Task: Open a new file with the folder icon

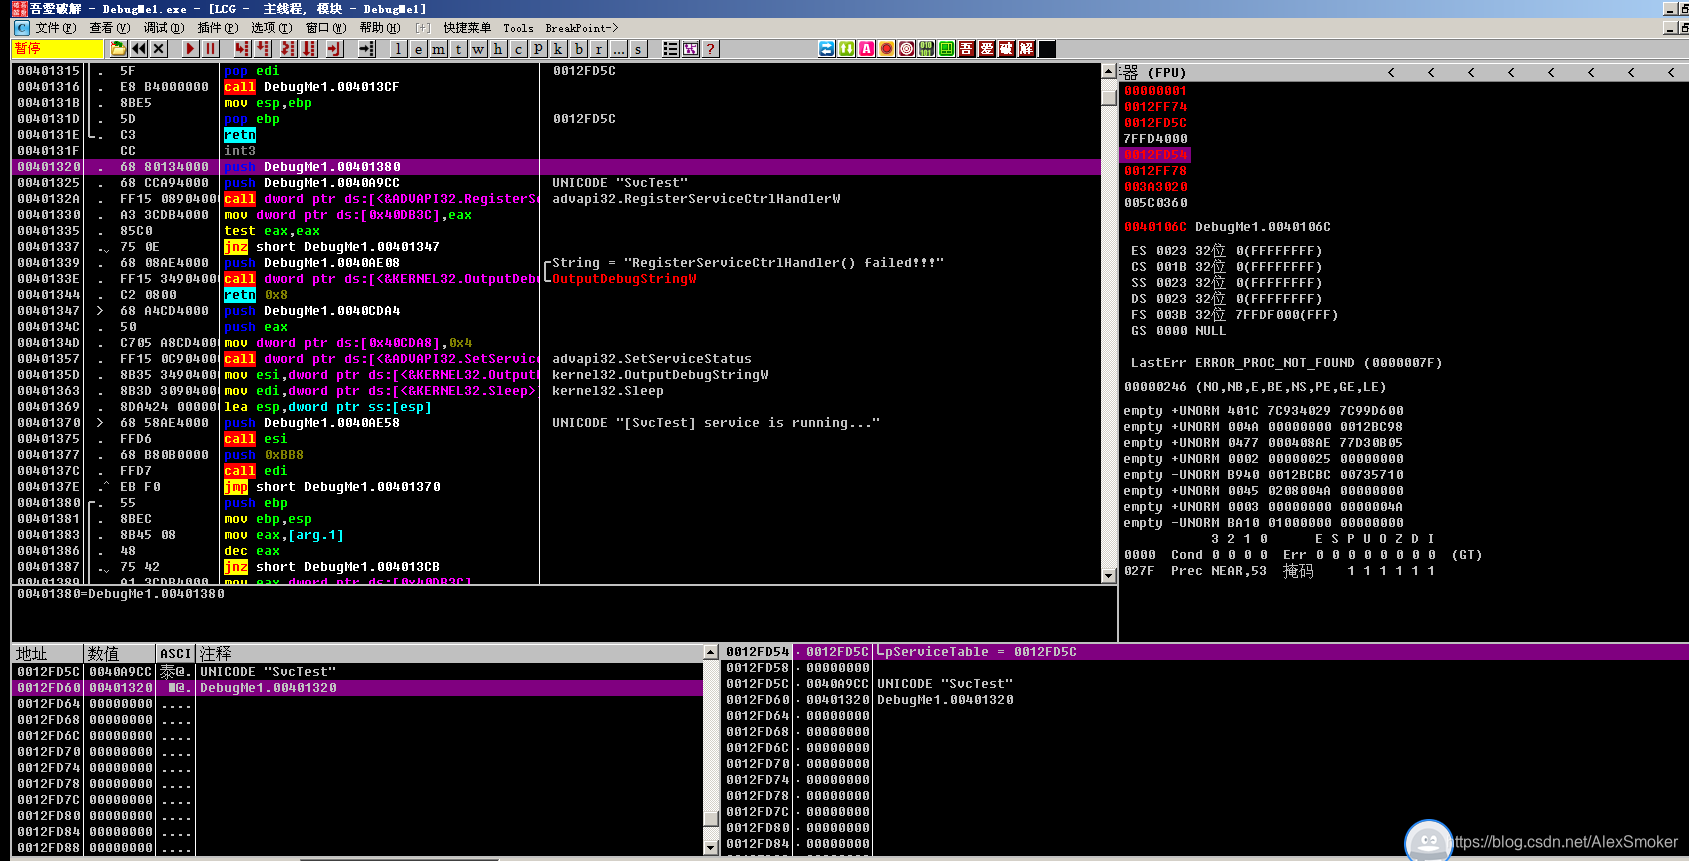Action: point(118,48)
